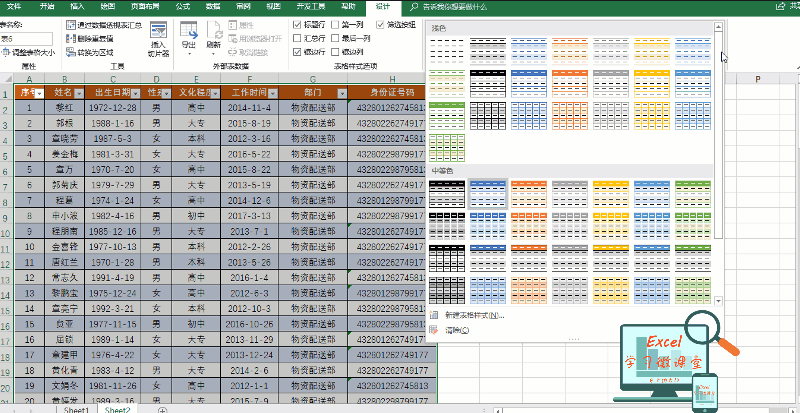Viewport: 800px width, 413px height.
Task: Open the filter dropdown on the 性别 header
Action: (166, 93)
